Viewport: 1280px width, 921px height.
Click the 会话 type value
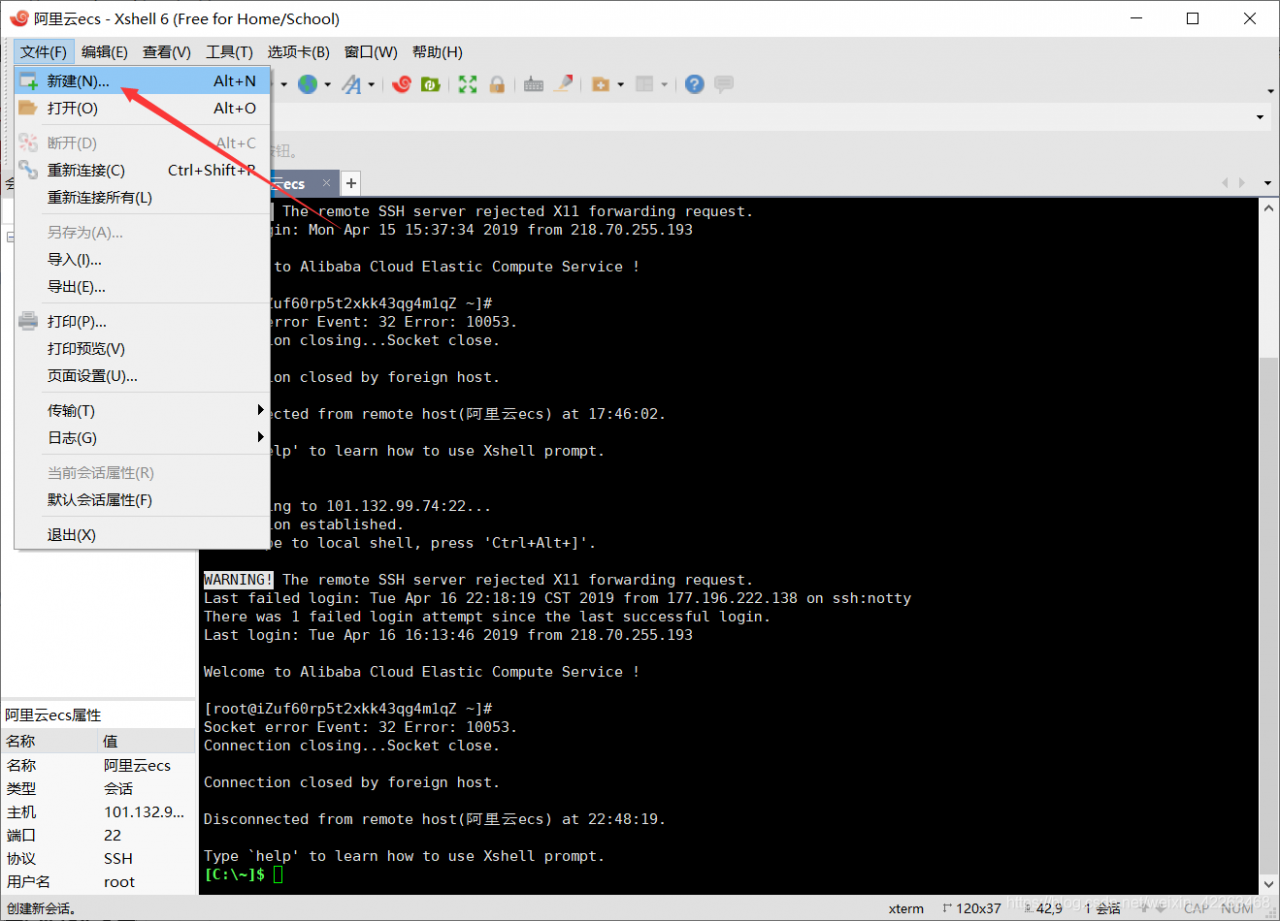(x=119, y=789)
